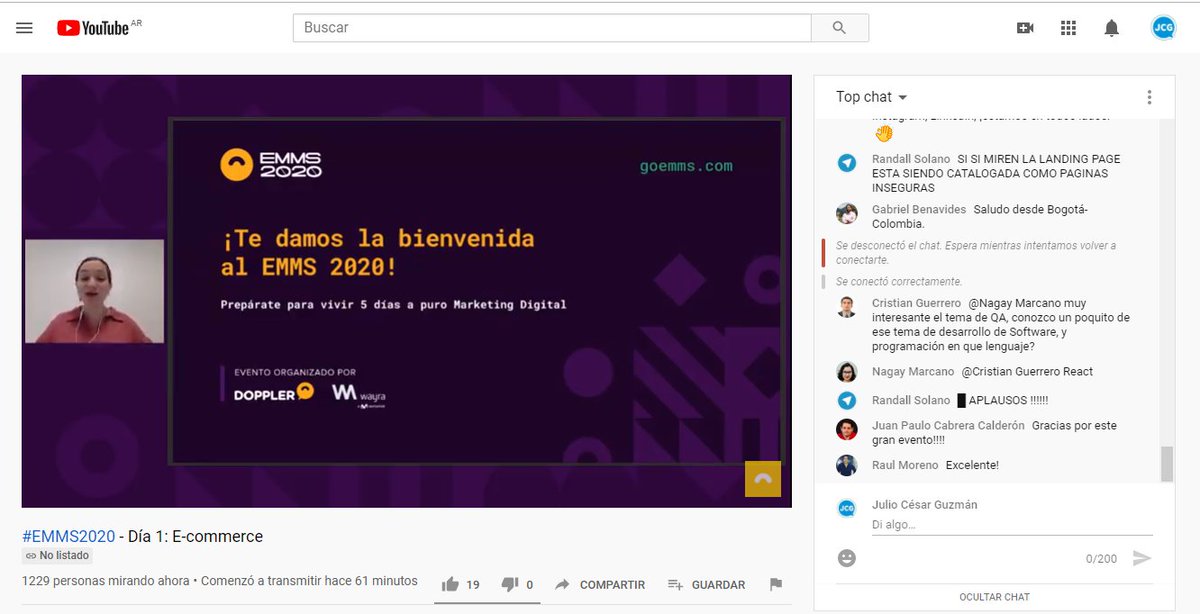The height and width of the screenshot is (614, 1200).
Task: Expand the Top chat dropdown
Action: coord(872,97)
